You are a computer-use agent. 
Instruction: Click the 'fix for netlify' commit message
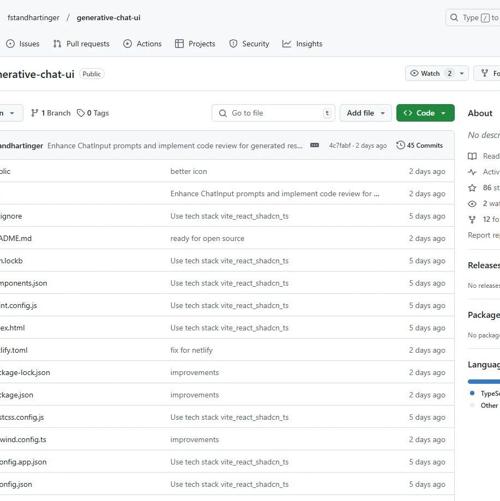191,350
